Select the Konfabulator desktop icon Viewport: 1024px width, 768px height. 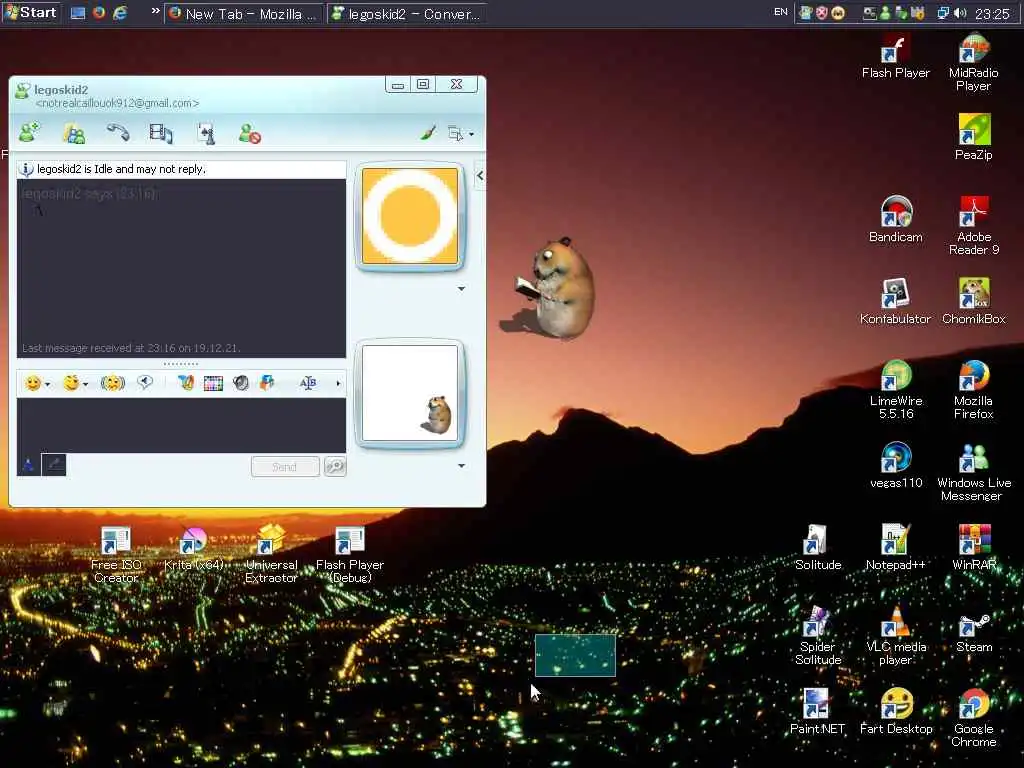click(x=895, y=302)
